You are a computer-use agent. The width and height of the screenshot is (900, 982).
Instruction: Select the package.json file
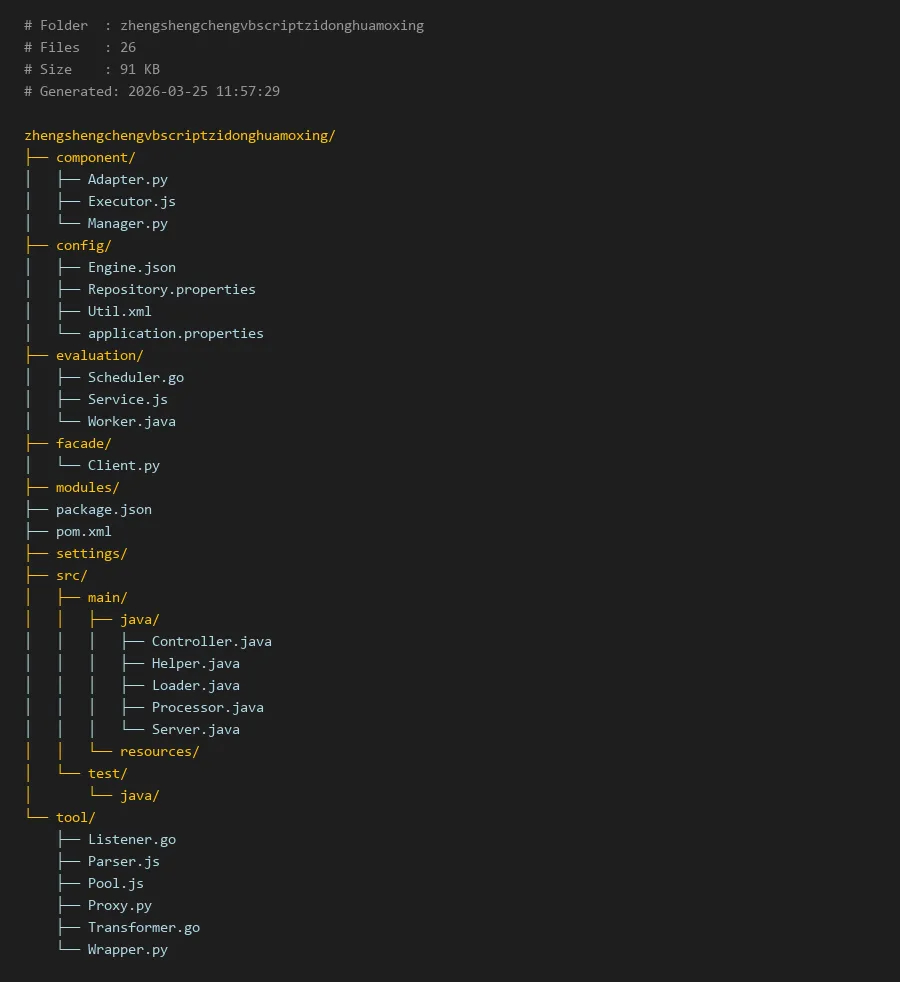coord(103,509)
